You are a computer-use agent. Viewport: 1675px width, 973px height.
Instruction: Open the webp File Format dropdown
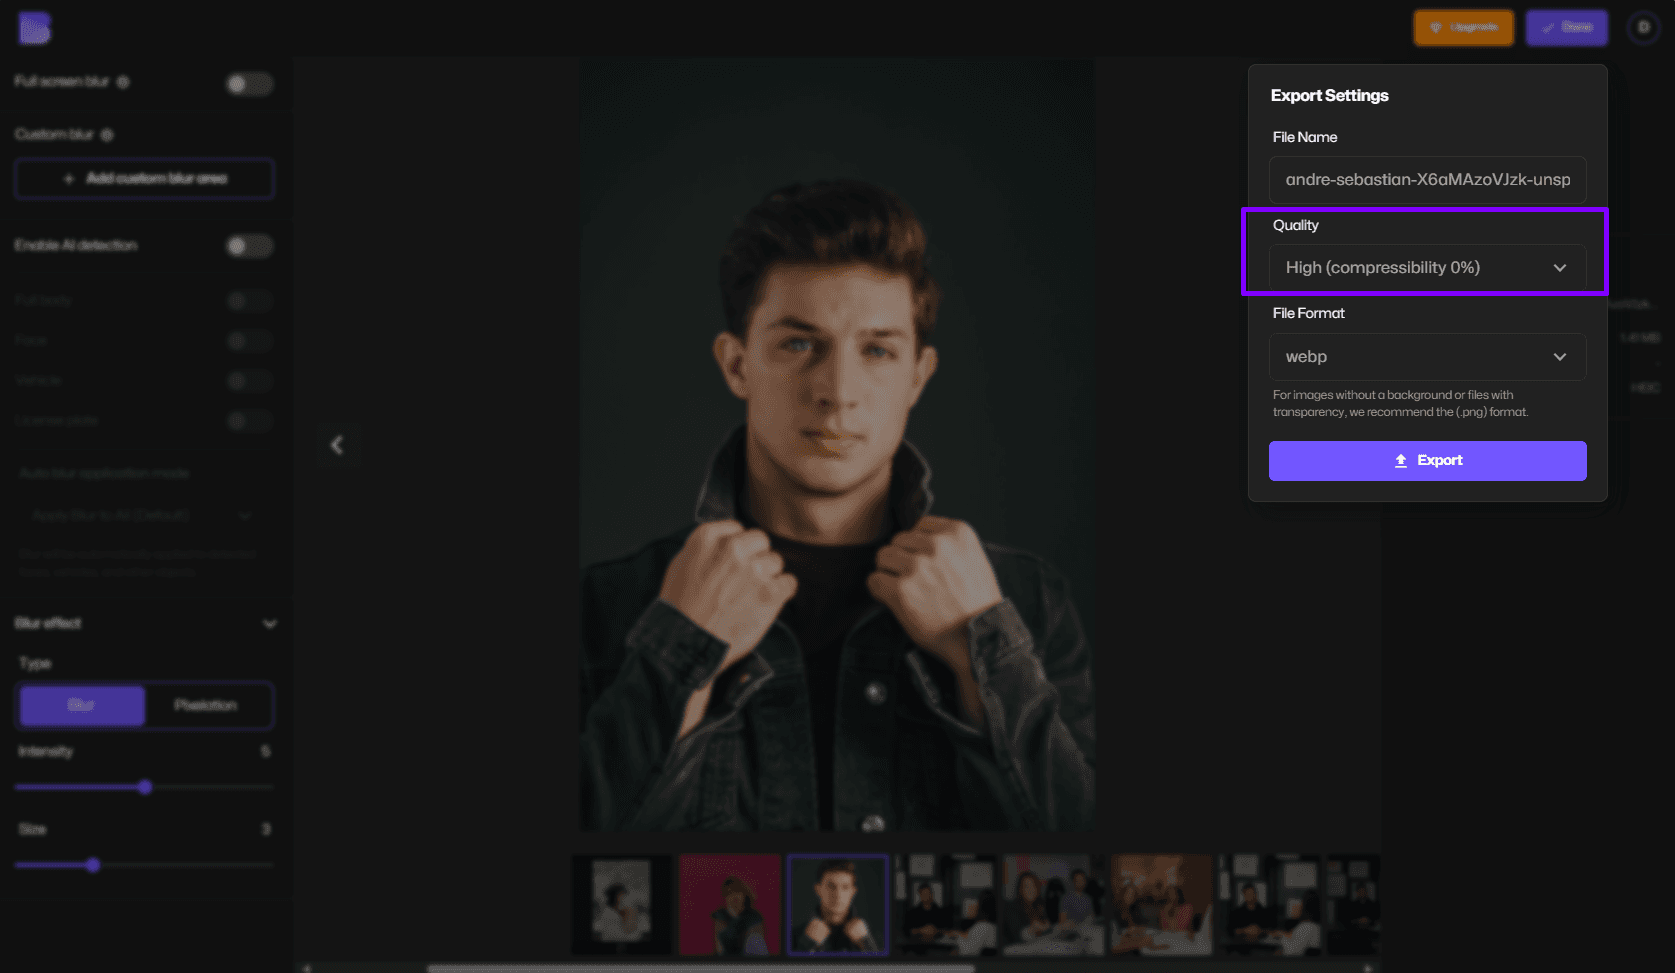[x=1427, y=356]
